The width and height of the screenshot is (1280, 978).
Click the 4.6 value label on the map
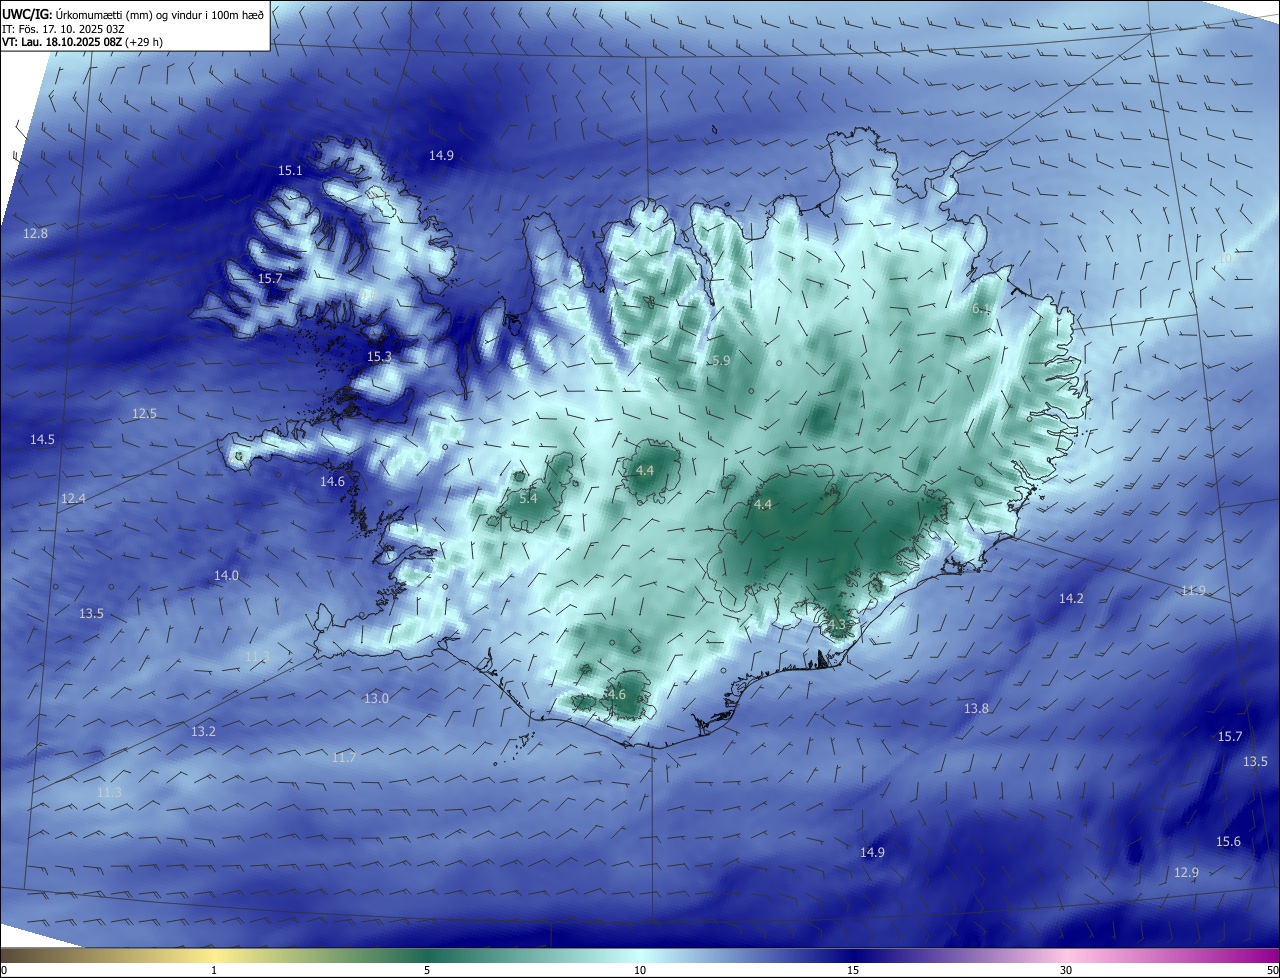pos(616,694)
